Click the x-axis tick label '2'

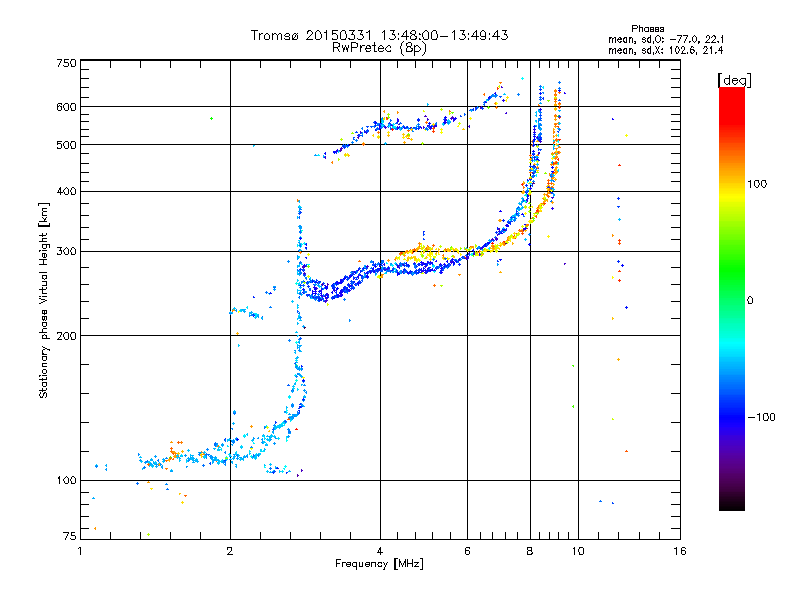click(230, 551)
